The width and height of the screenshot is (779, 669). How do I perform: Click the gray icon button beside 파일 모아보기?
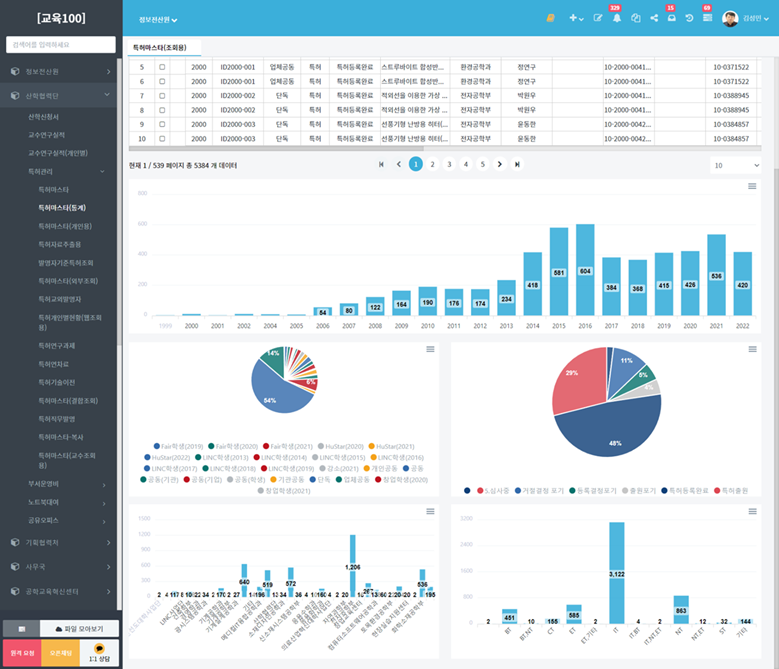click(x=21, y=629)
